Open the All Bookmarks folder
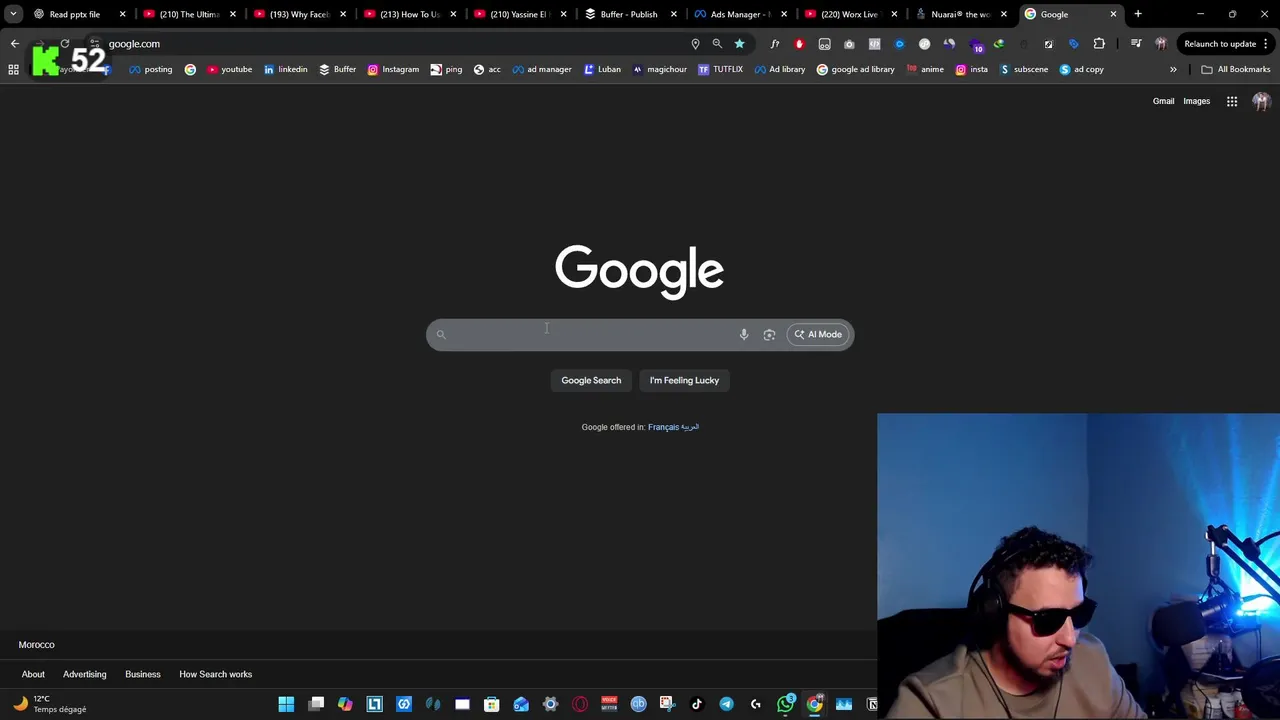The height and width of the screenshot is (720, 1280). click(1235, 69)
